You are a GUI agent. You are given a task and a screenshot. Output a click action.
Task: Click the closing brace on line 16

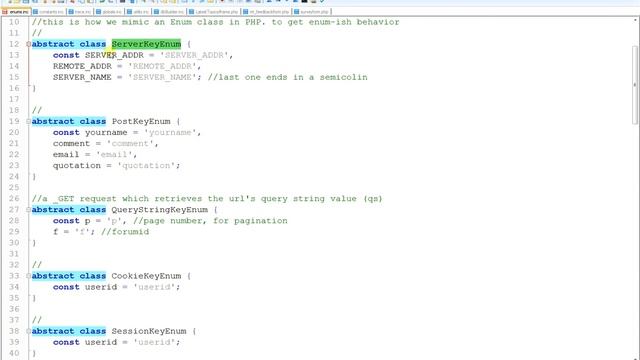[x=34, y=88]
